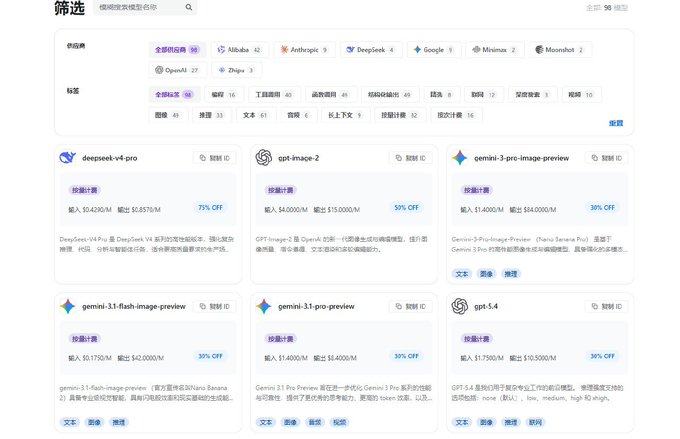Screen dimensions: 680x439
Task: Select the 文本 61 tag filter
Action: (256, 115)
